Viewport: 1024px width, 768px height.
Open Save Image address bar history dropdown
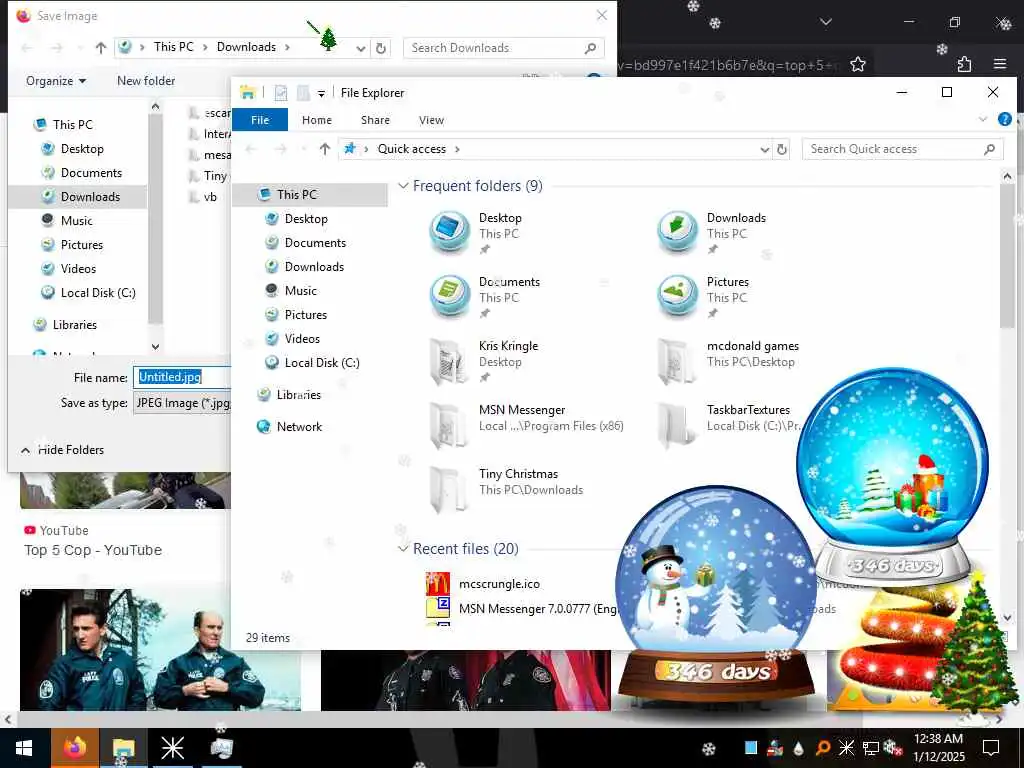pyautogui.click(x=360, y=48)
